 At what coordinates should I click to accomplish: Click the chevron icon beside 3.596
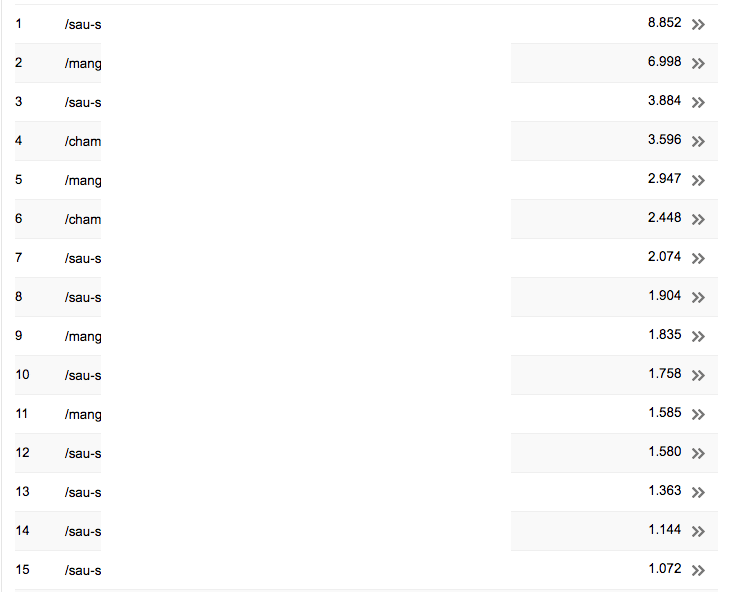pos(698,141)
